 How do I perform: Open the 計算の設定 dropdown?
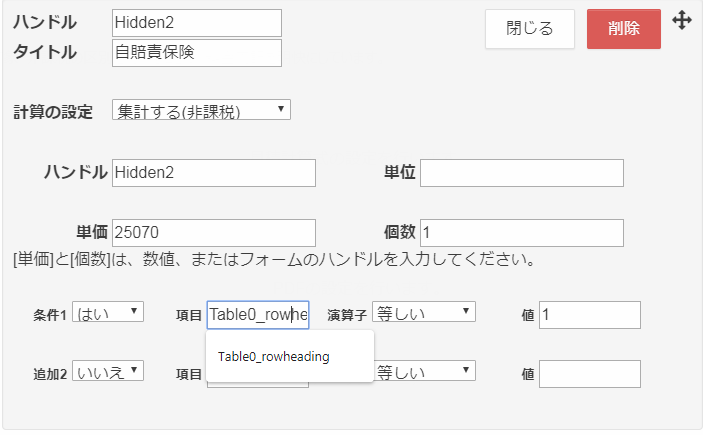pyautogui.click(x=201, y=110)
